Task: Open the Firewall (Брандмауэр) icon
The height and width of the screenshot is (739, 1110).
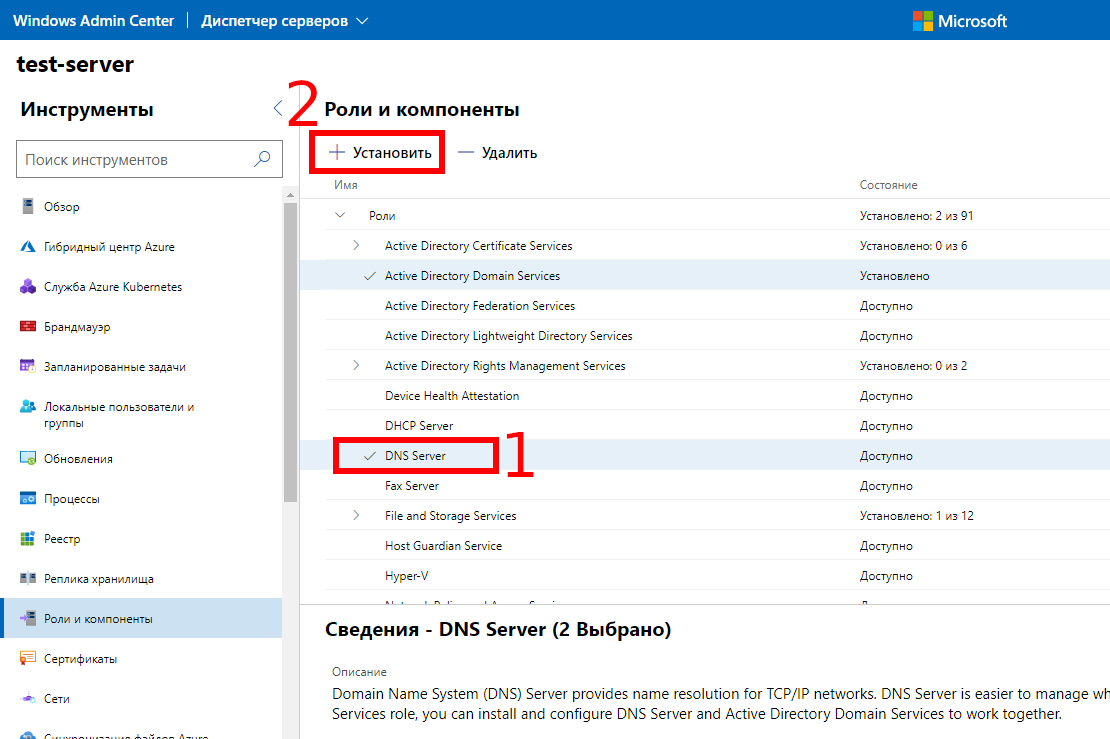Action: click(27, 327)
